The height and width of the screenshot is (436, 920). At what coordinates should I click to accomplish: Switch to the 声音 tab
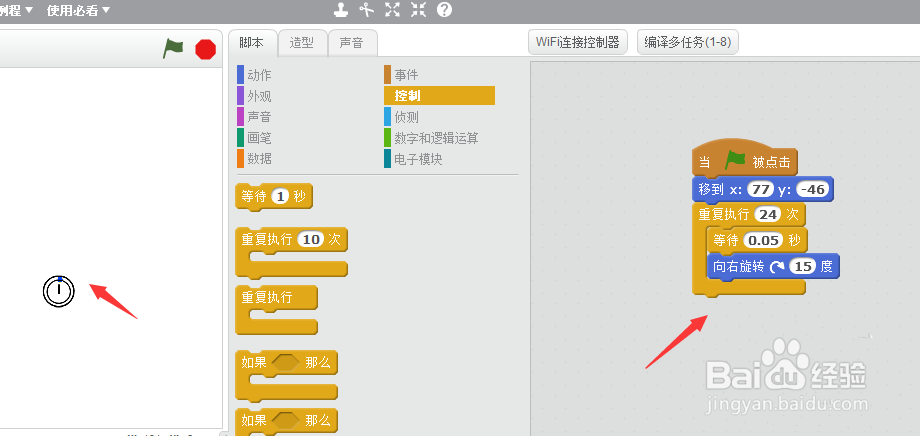pyautogui.click(x=352, y=43)
